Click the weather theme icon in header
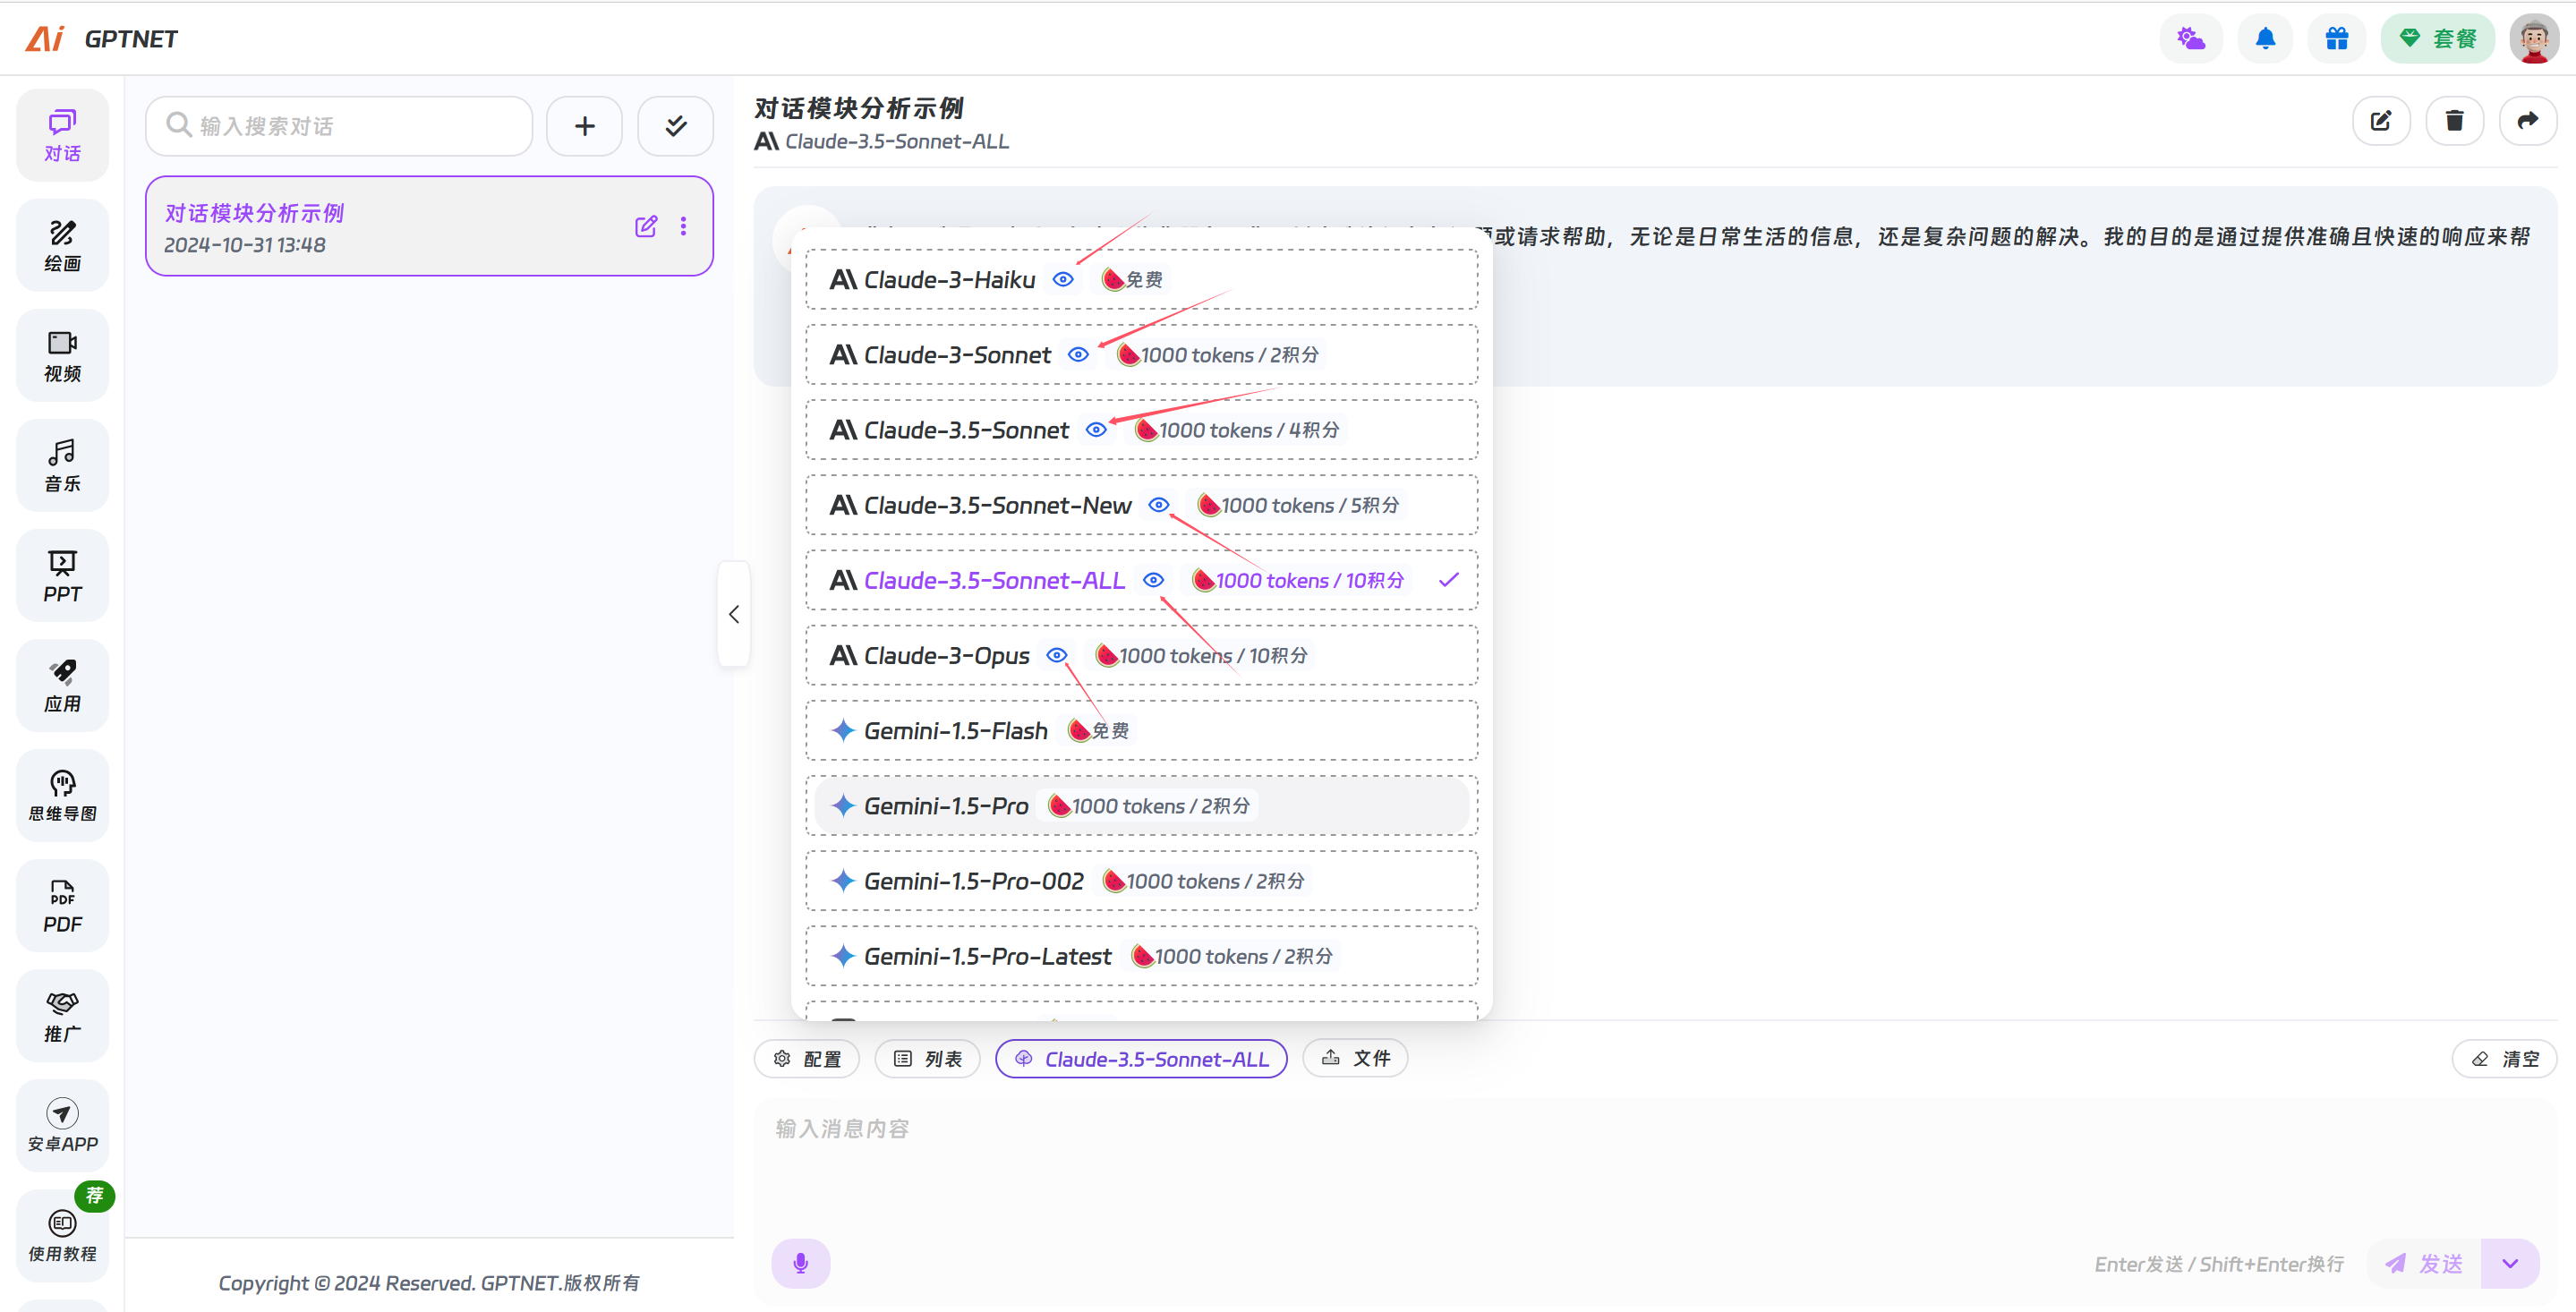 click(2191, 39)
